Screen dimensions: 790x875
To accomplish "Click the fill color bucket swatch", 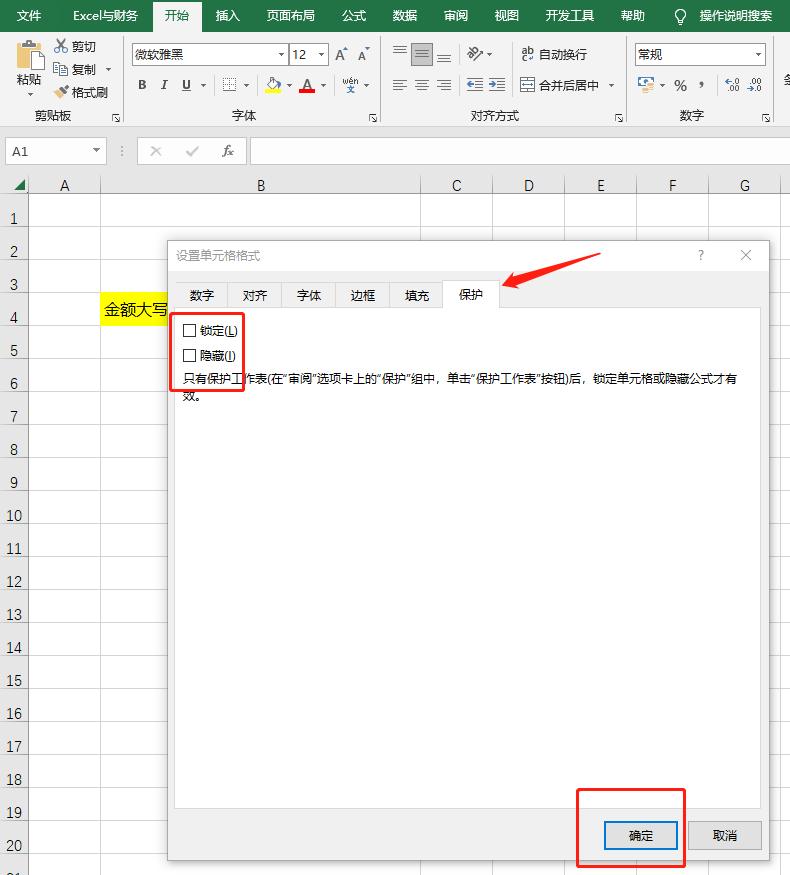I will (273, 85).
